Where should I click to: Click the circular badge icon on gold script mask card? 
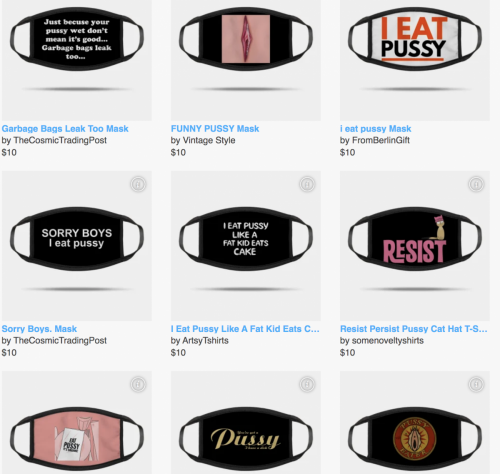point(307,384)
